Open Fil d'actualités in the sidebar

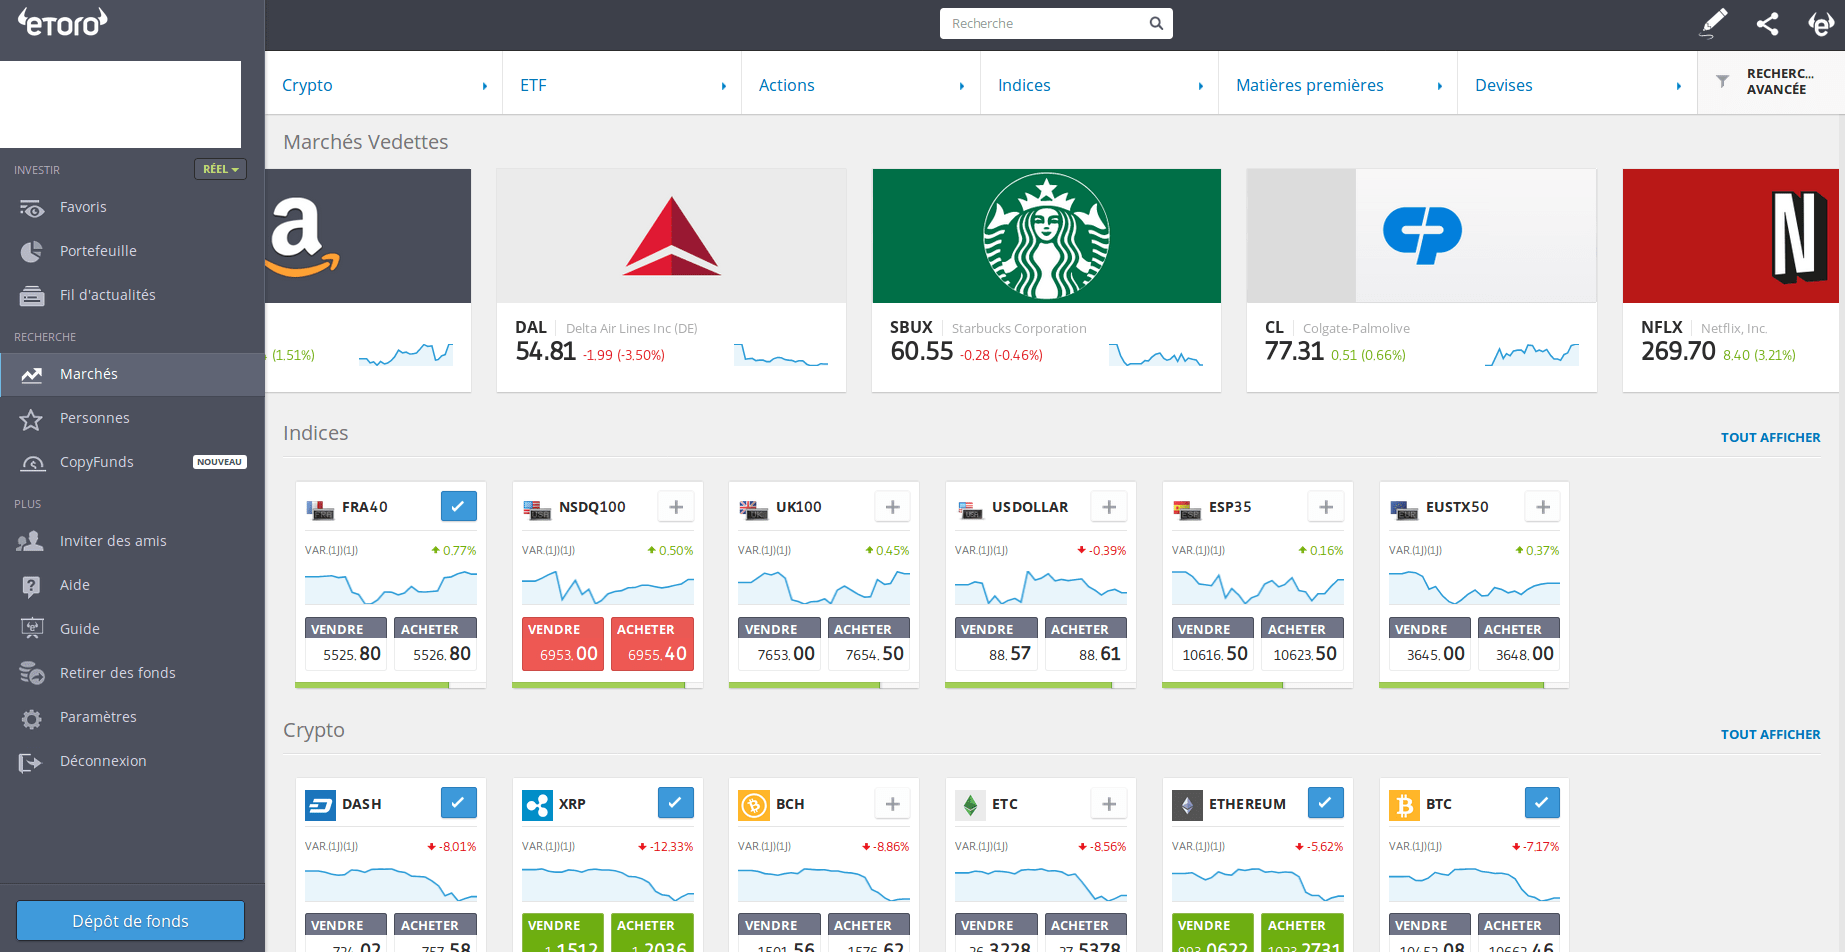pyautogui.click(x=132, y=295)
